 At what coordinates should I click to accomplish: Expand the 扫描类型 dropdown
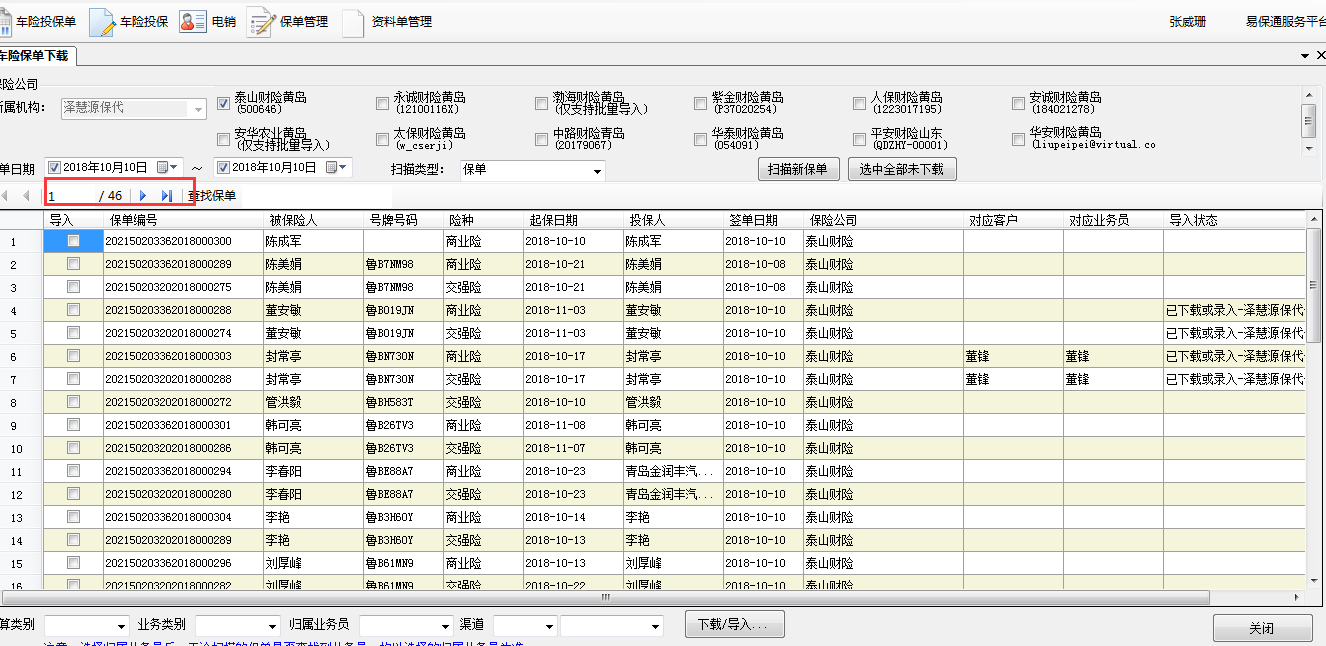[x=598, y=171]
